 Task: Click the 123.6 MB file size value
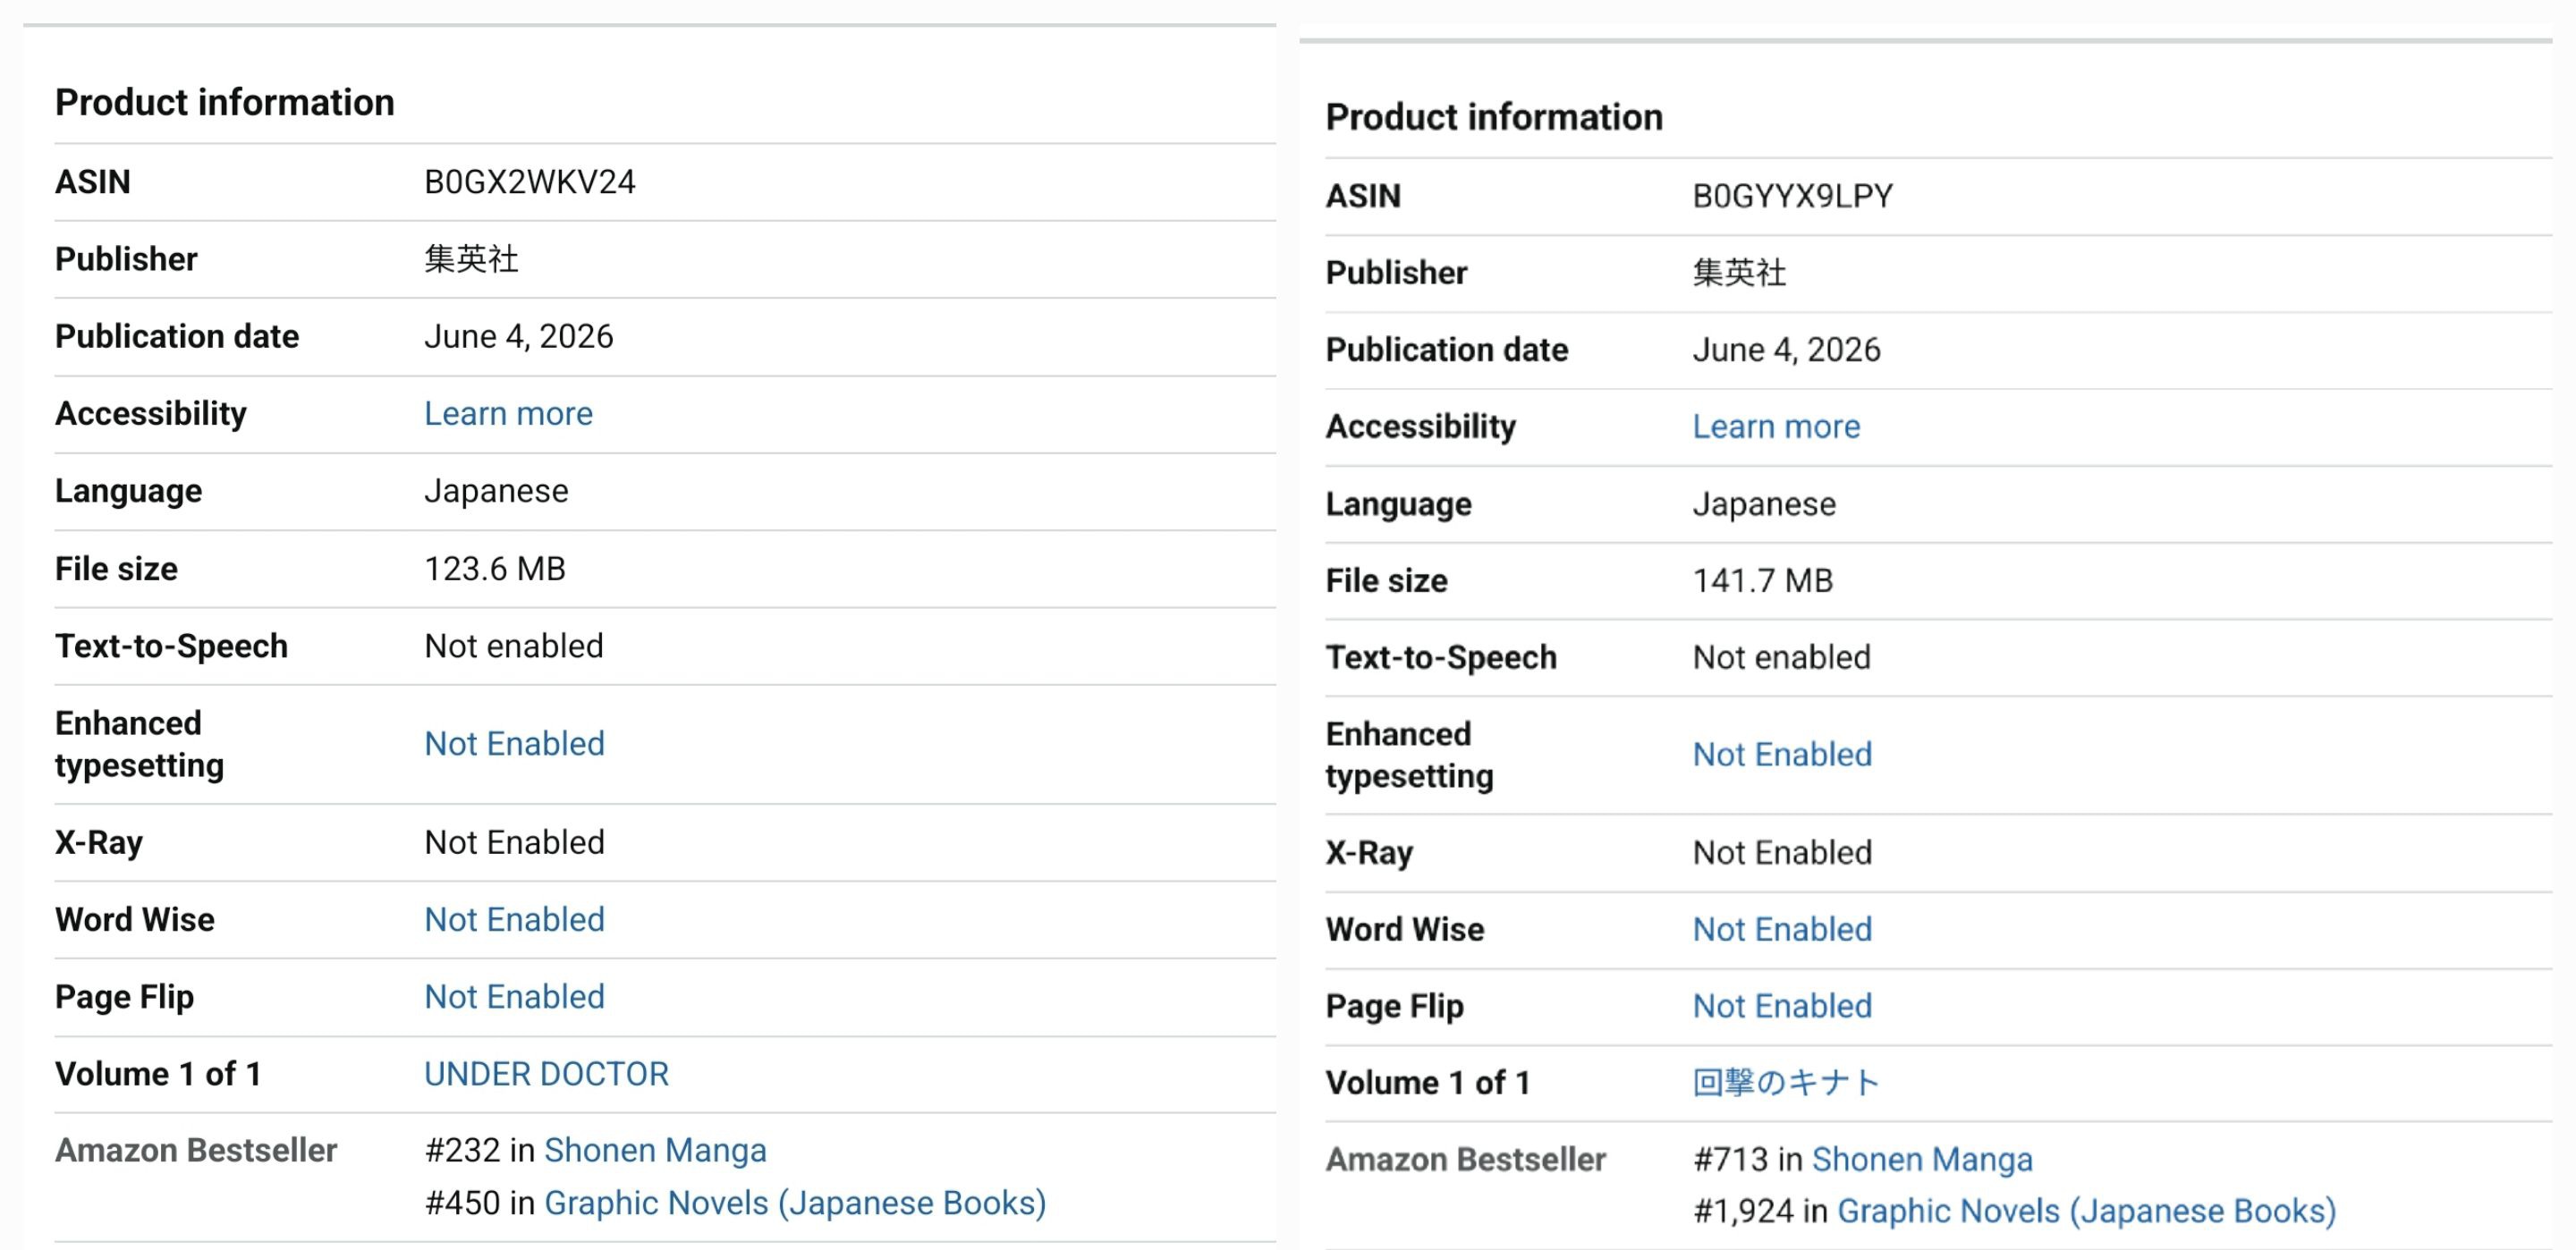[x=495, y=568]
